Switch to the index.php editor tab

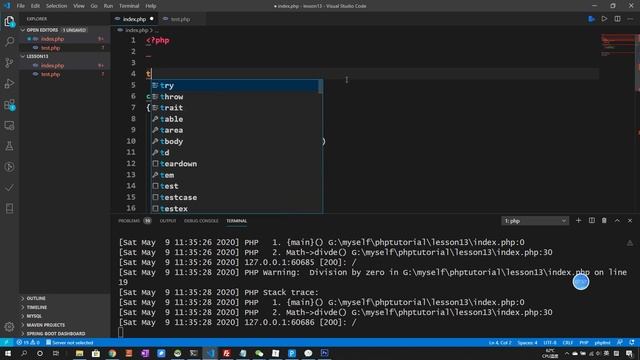(134, 19)
